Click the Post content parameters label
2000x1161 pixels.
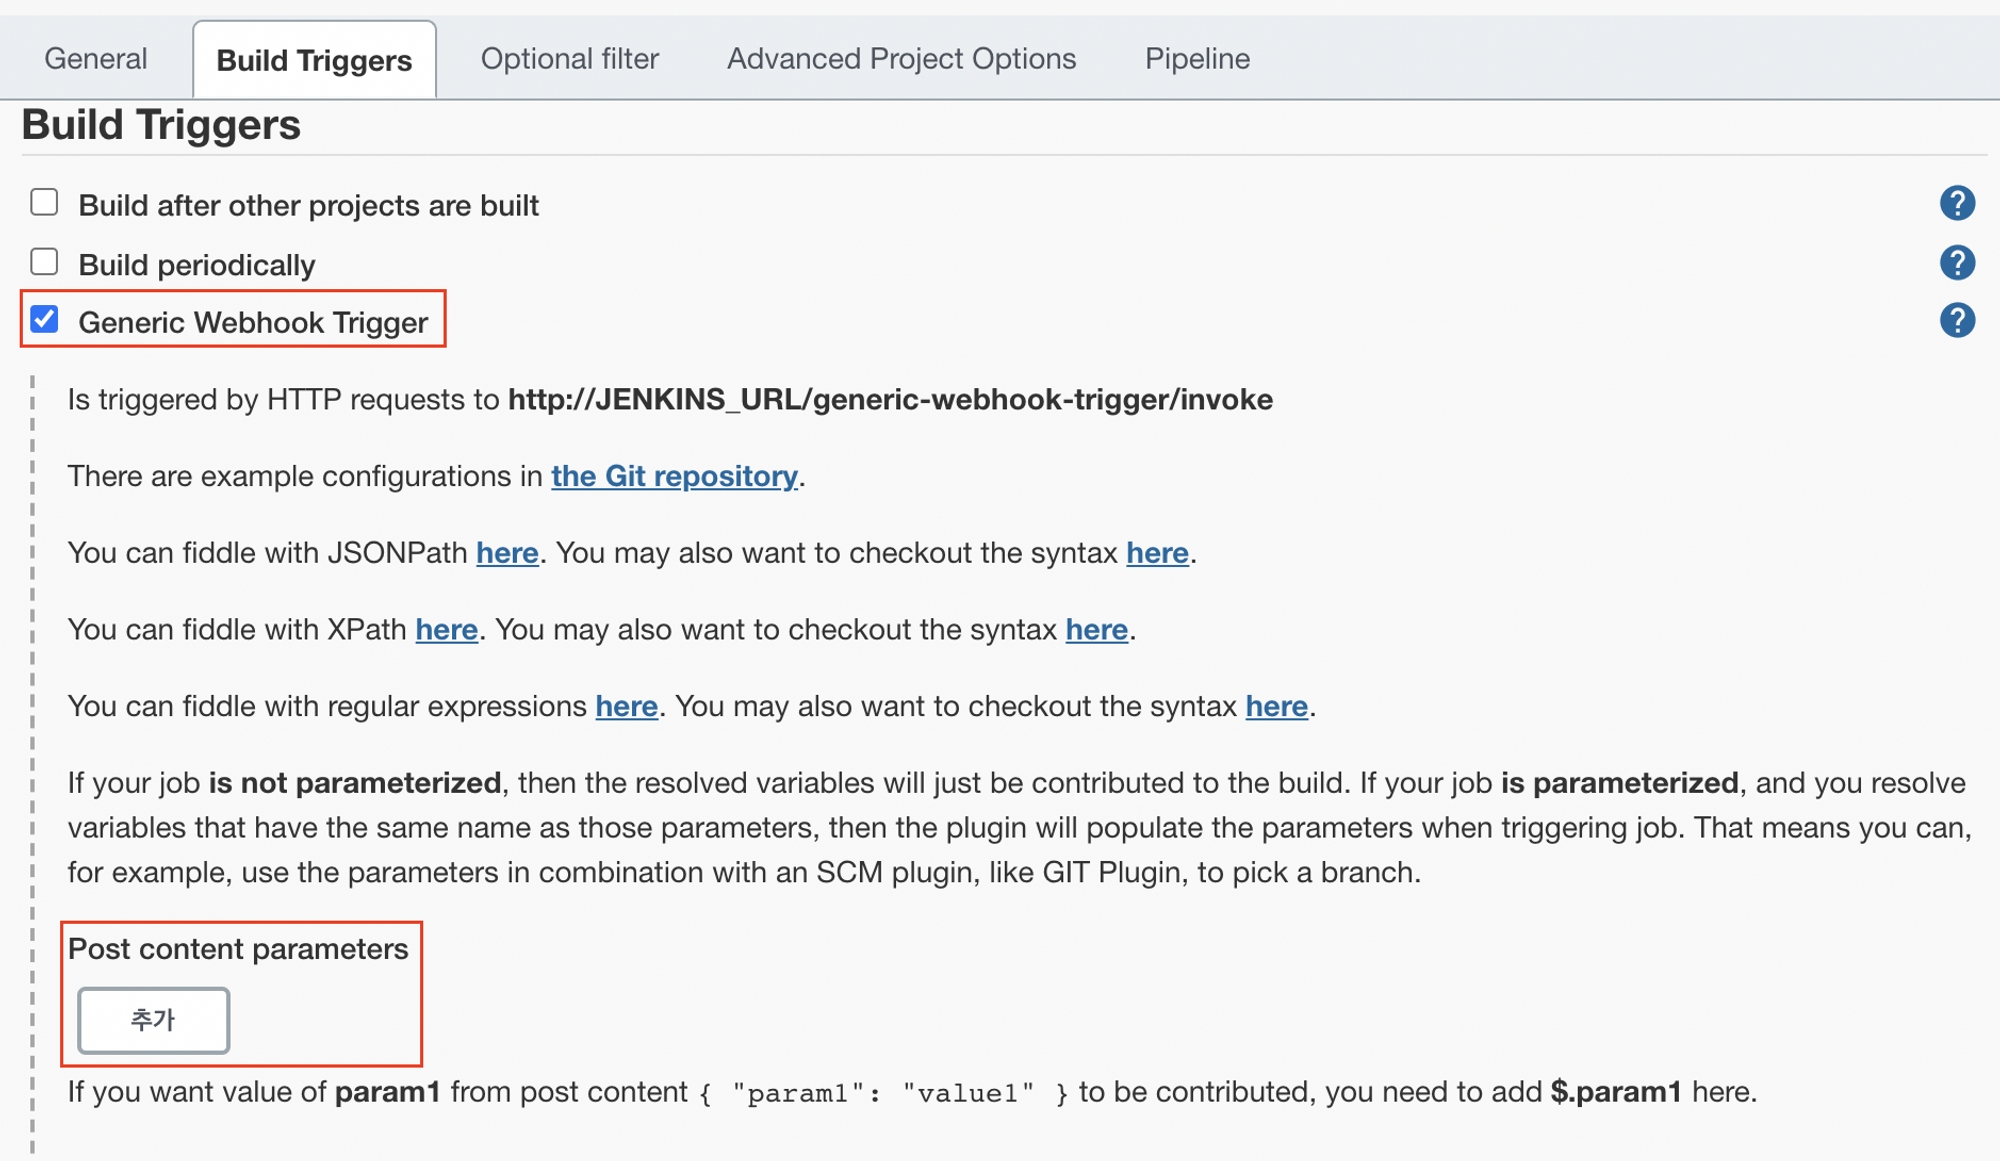coord(238,949)
